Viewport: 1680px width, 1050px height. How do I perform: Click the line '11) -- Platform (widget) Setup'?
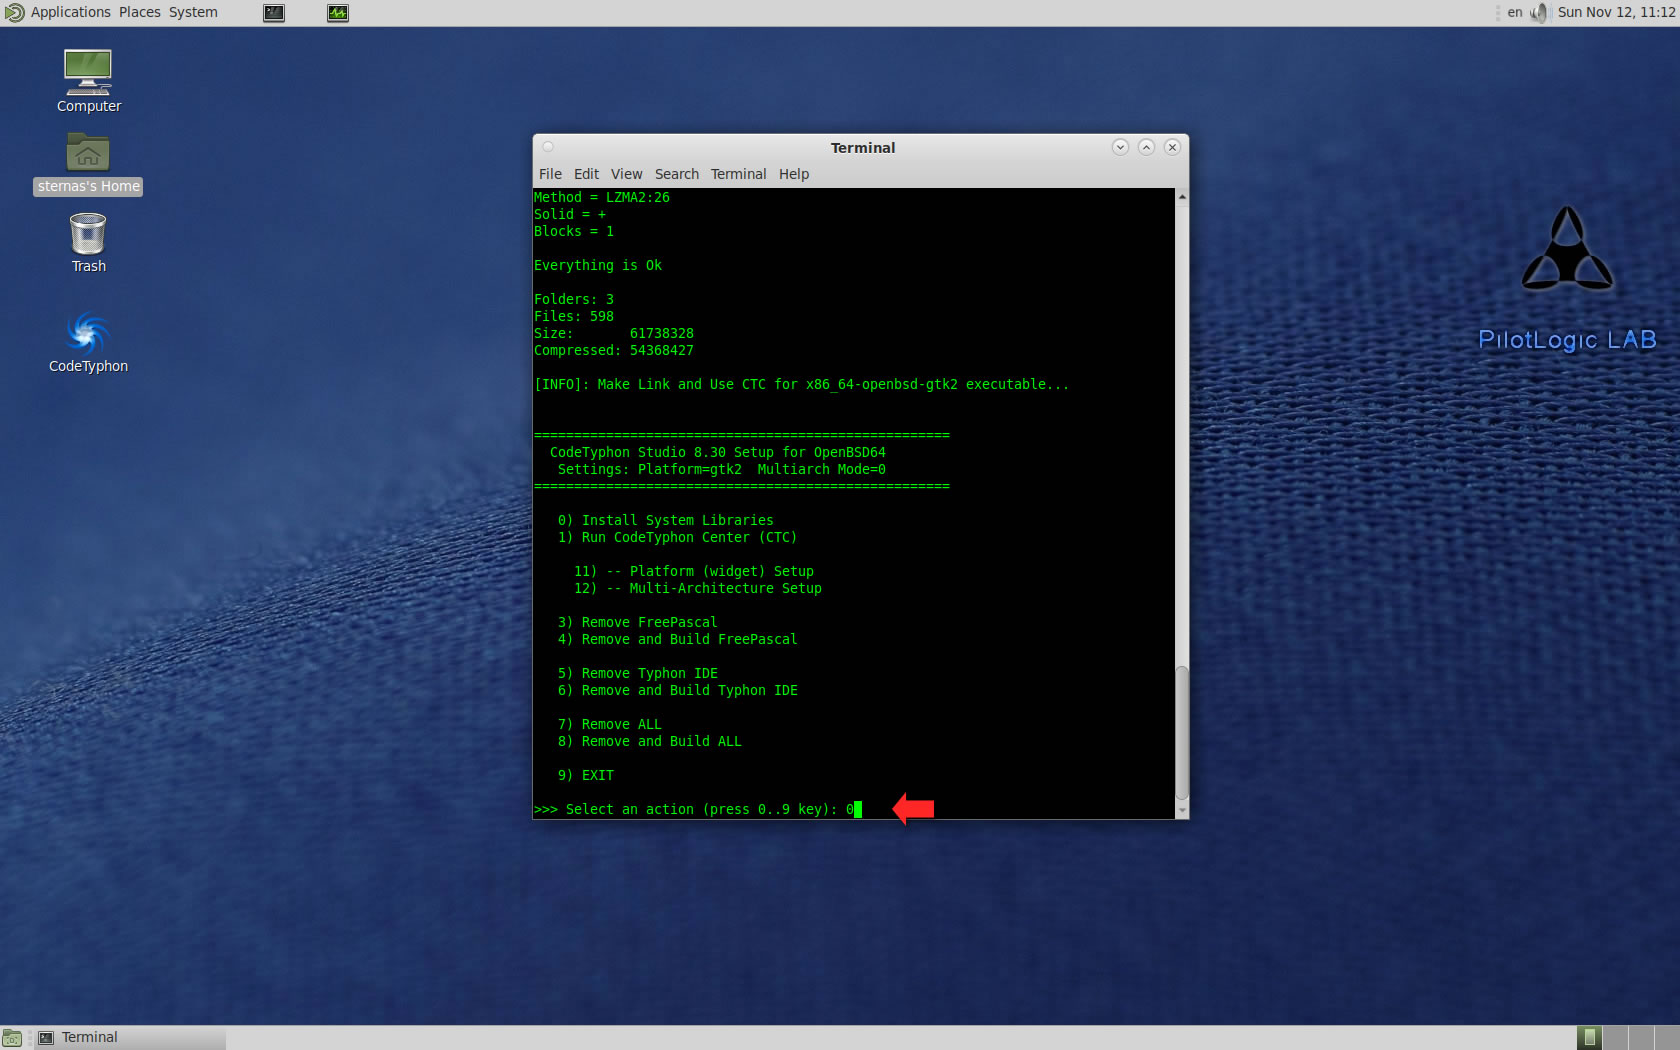(694, 571)
